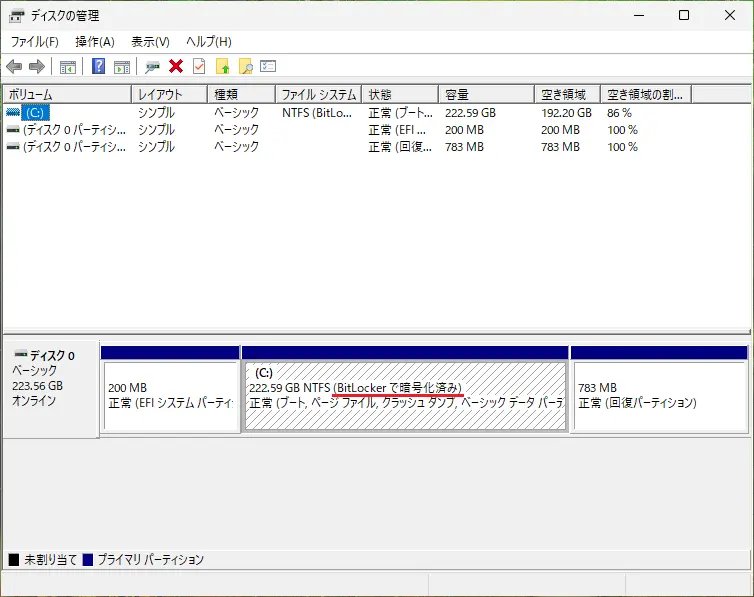Select the 783 MB recovery partition block

[659, 395]
